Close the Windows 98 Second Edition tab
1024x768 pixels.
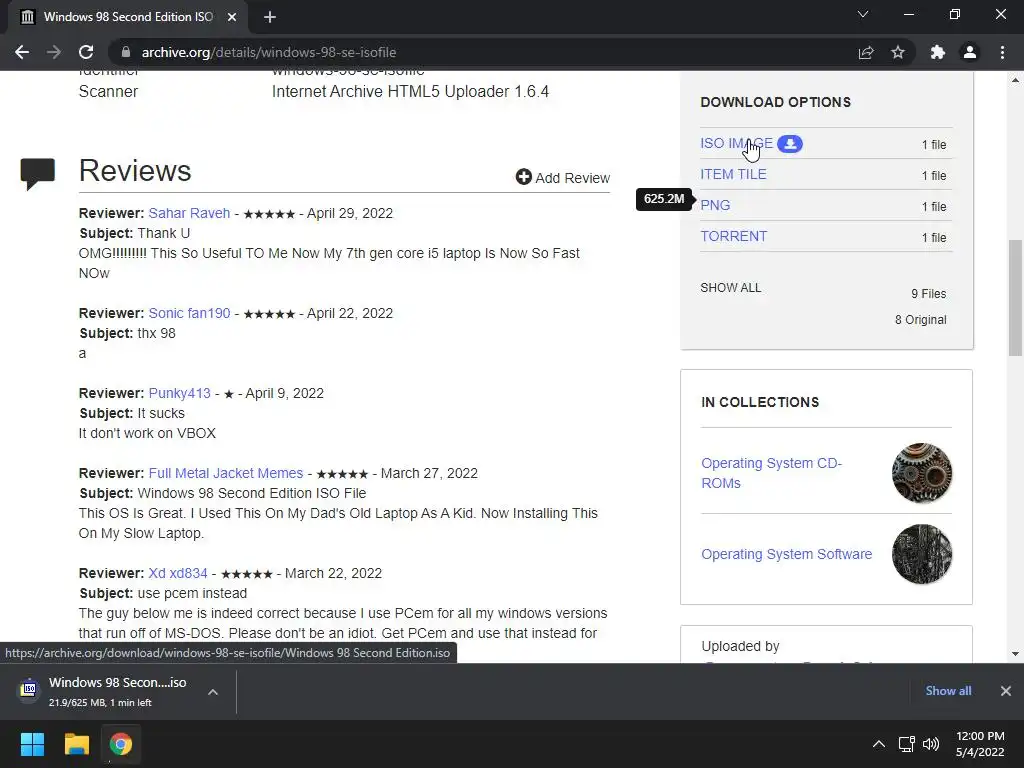[x=232, y=17]
